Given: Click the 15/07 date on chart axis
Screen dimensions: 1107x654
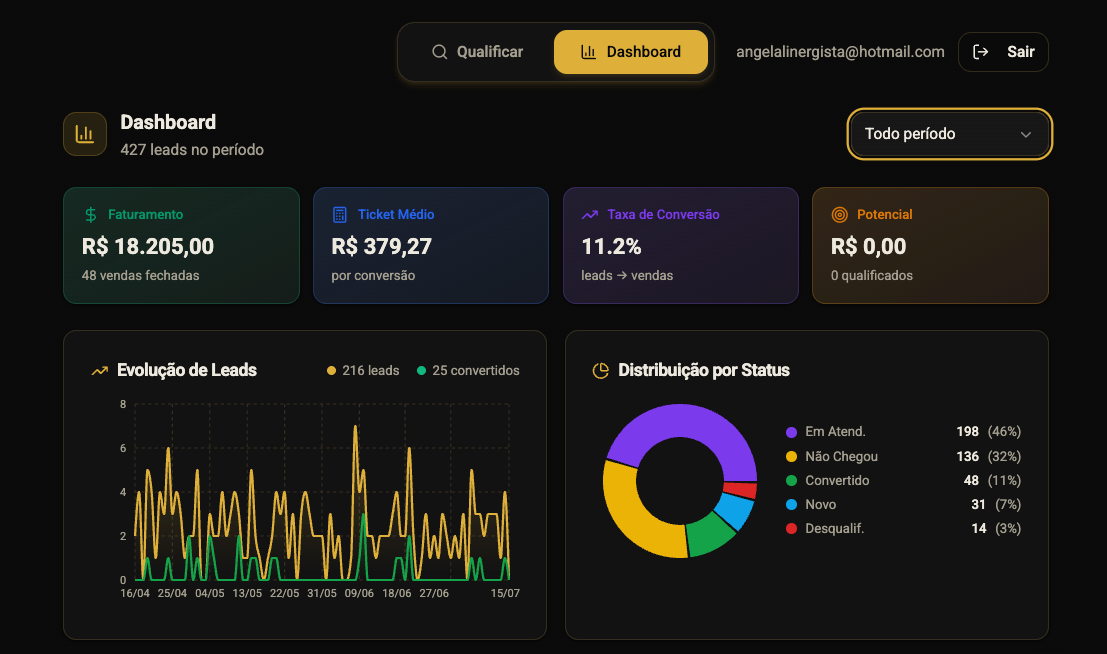Looking at the screenshot, I should point(505,593).
